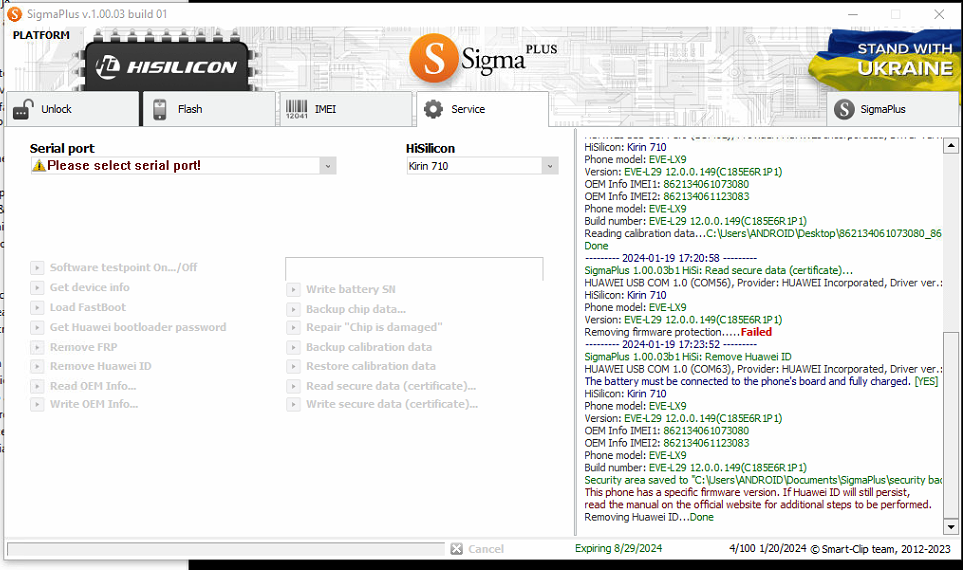Click arrow icon beside Write OEM Info

tap(37, 405)
